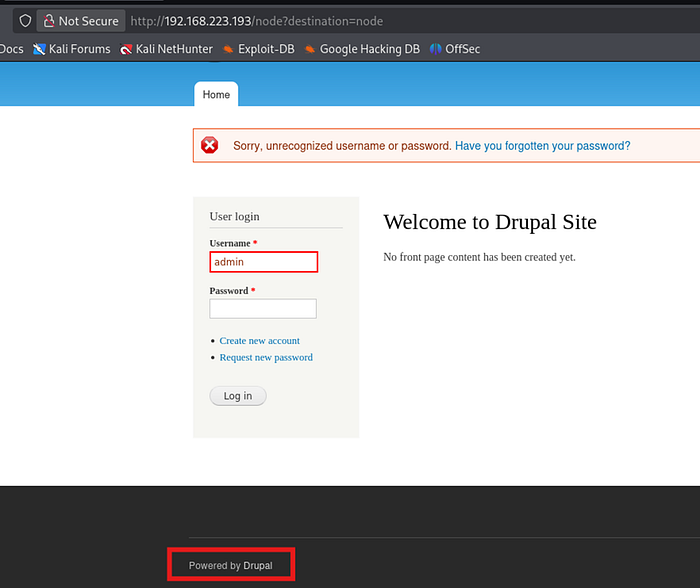The height and width of the screenshot is (588, 700).
Task: Focus the Password input field
Action: [x=263, y=309]
